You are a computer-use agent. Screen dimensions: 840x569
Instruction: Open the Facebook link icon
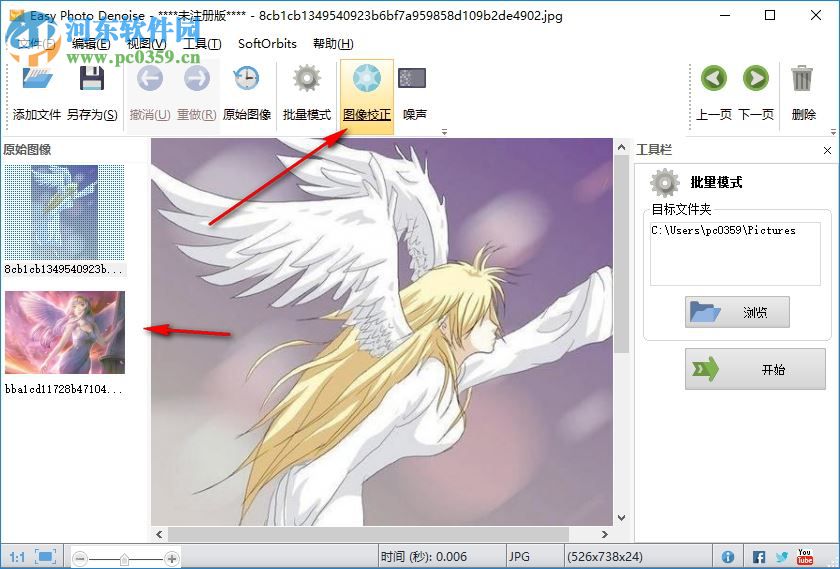click(759, 557)
